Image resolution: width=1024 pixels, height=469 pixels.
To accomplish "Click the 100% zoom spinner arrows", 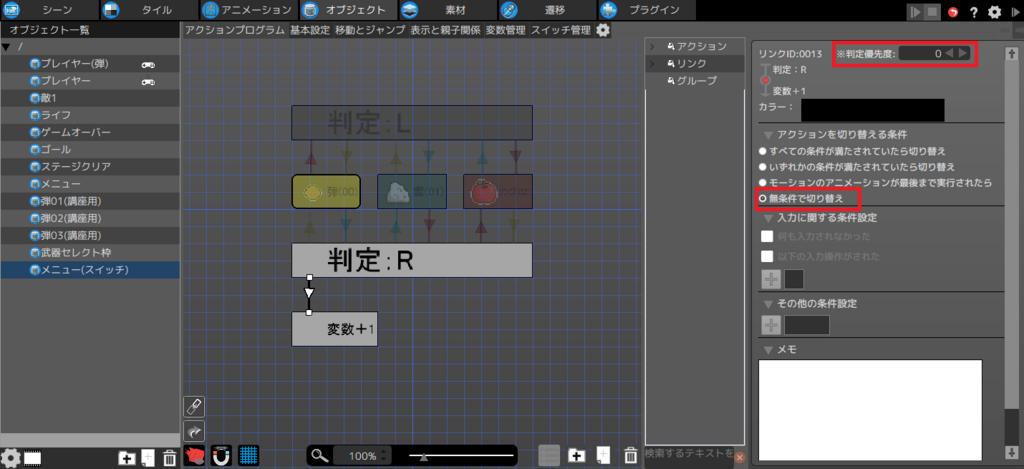I will pos(385,455).
